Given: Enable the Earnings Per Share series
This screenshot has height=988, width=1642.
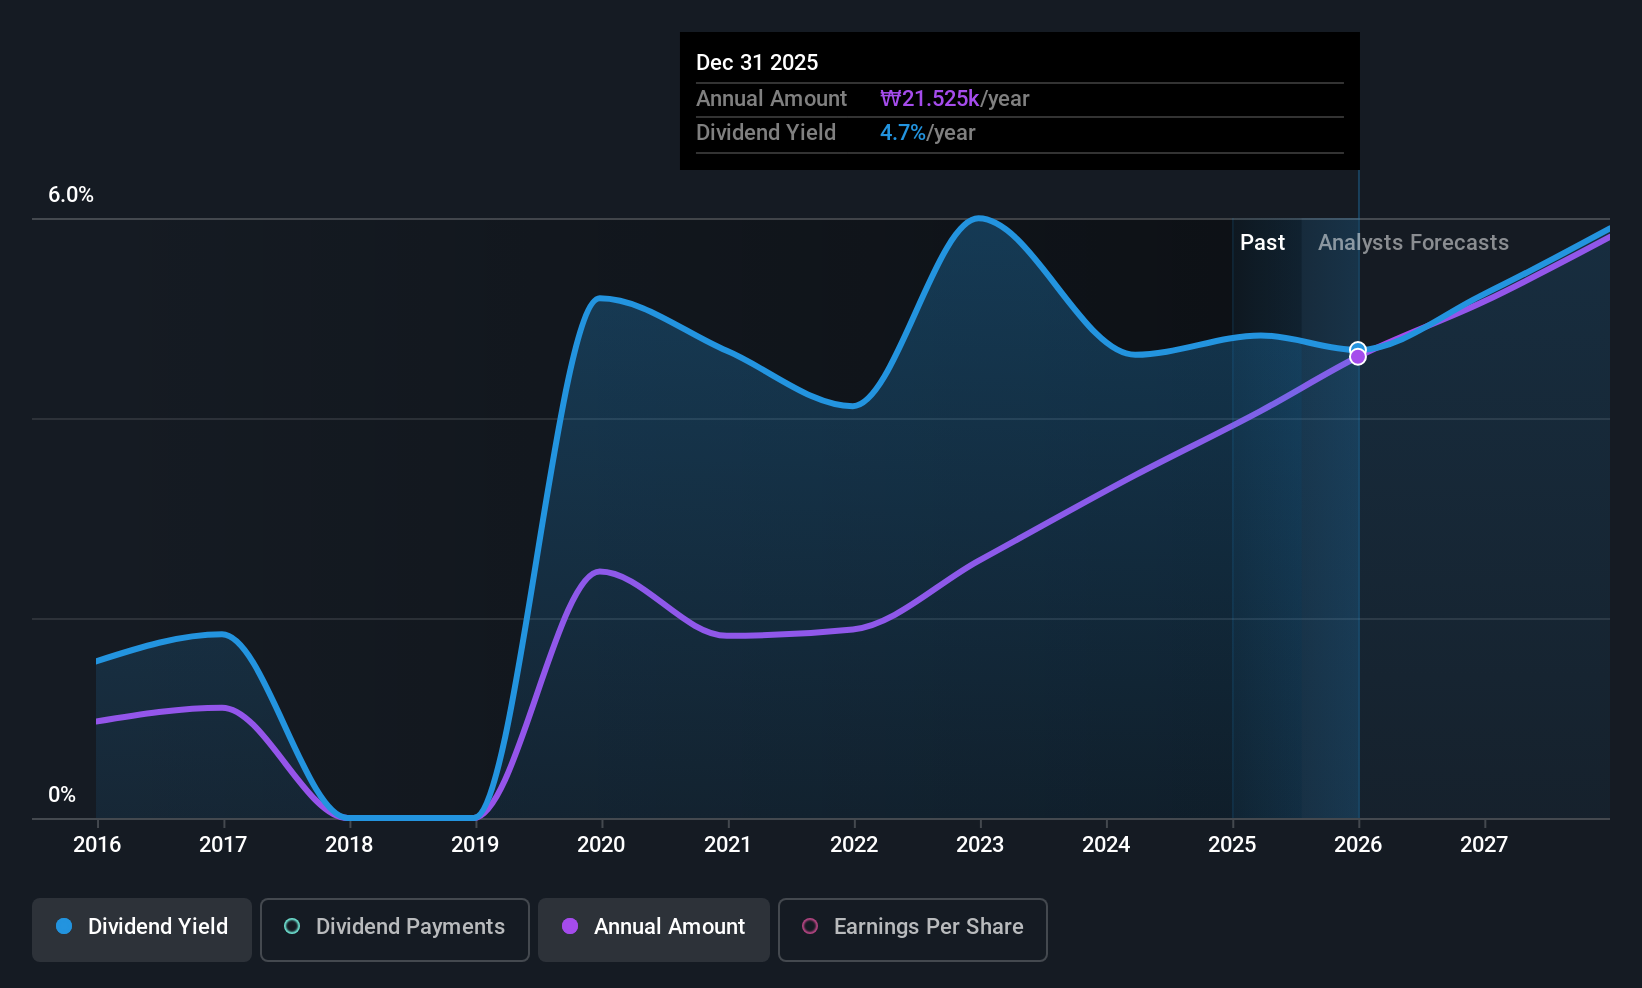Looking at the screenshot, I should click(x=913, y=930).
